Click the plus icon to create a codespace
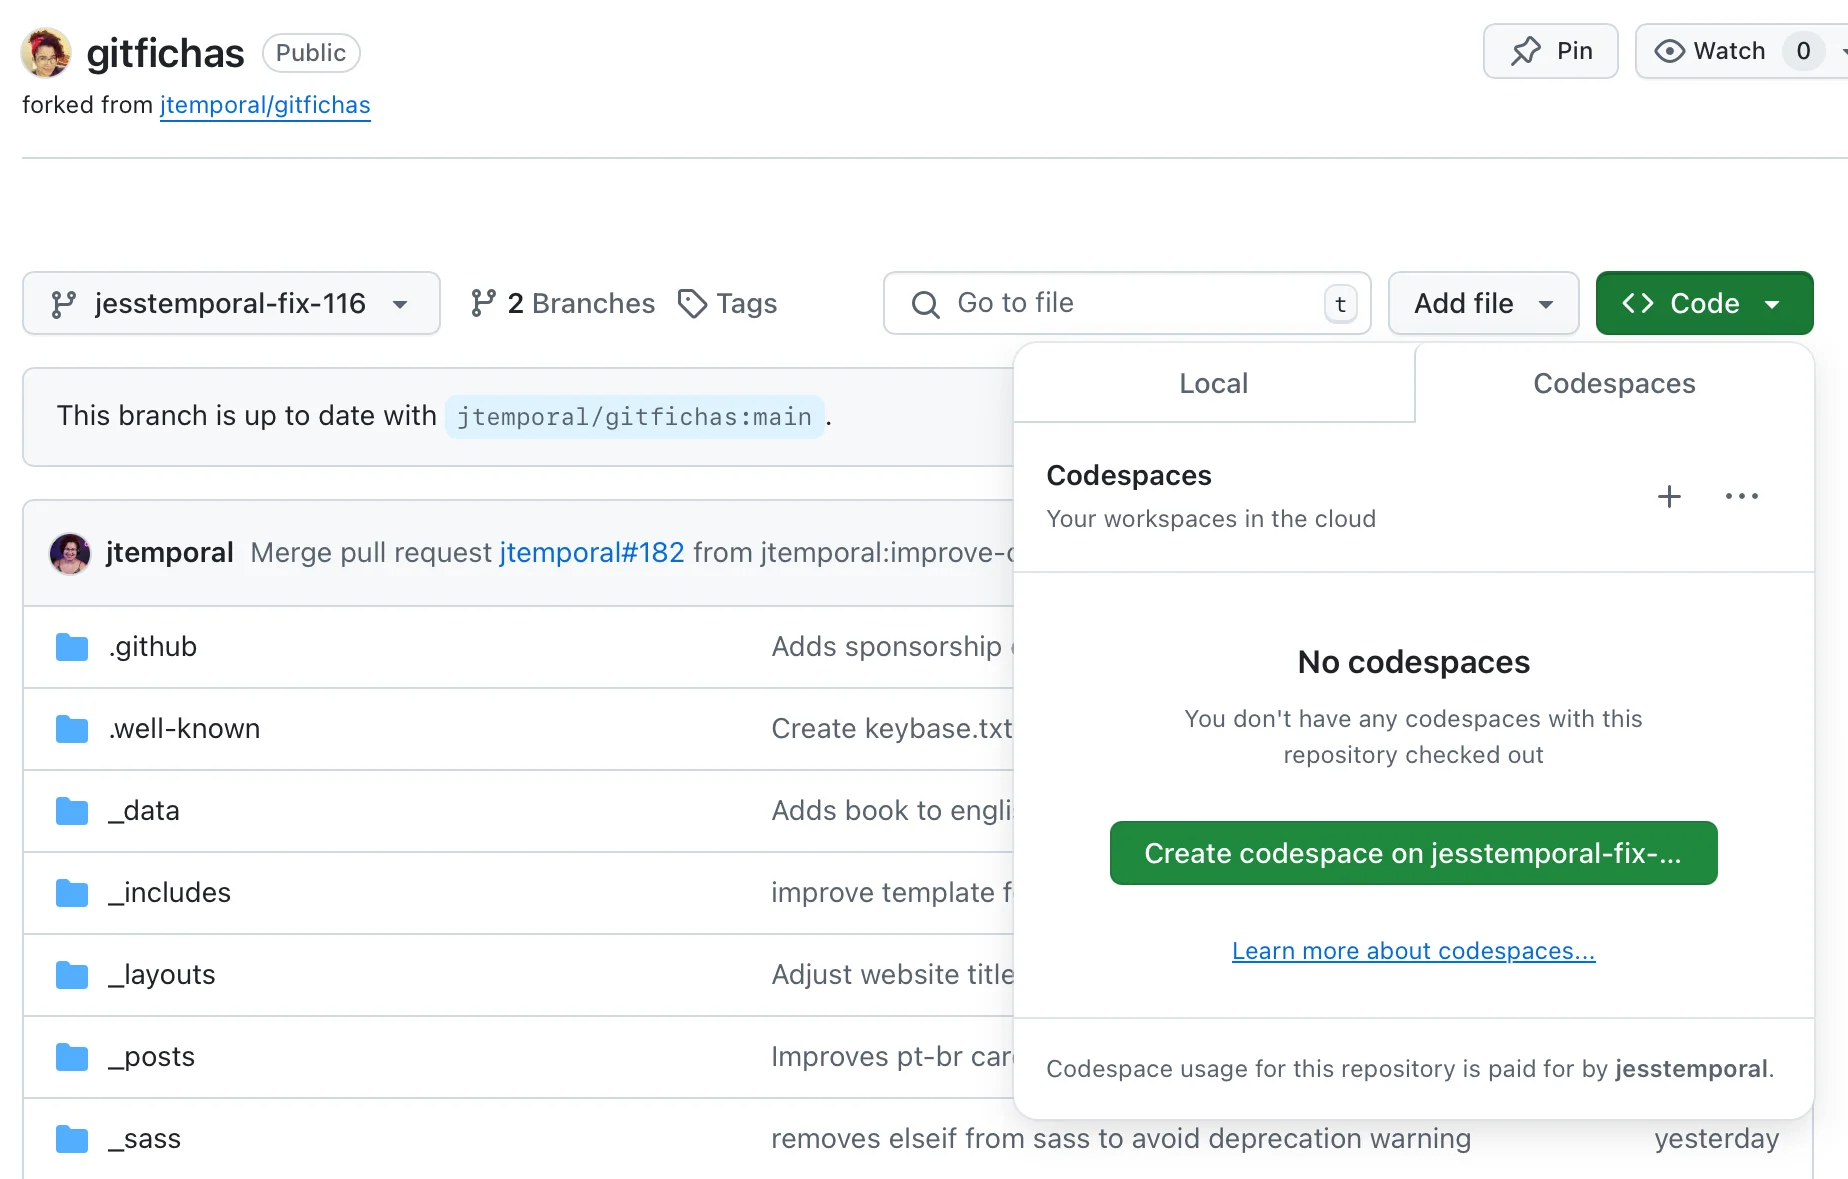 (x=1668, y=496)
